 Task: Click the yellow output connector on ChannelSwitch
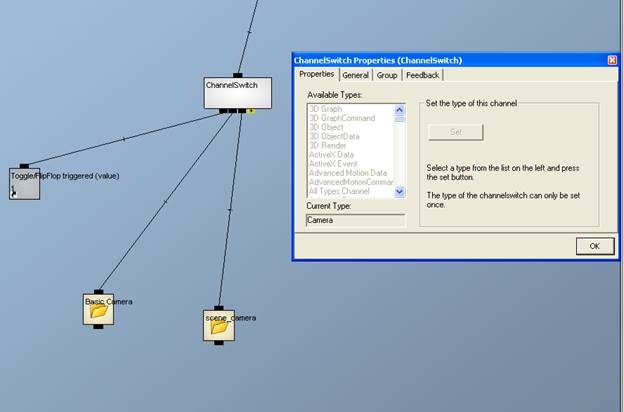[250, 111]
